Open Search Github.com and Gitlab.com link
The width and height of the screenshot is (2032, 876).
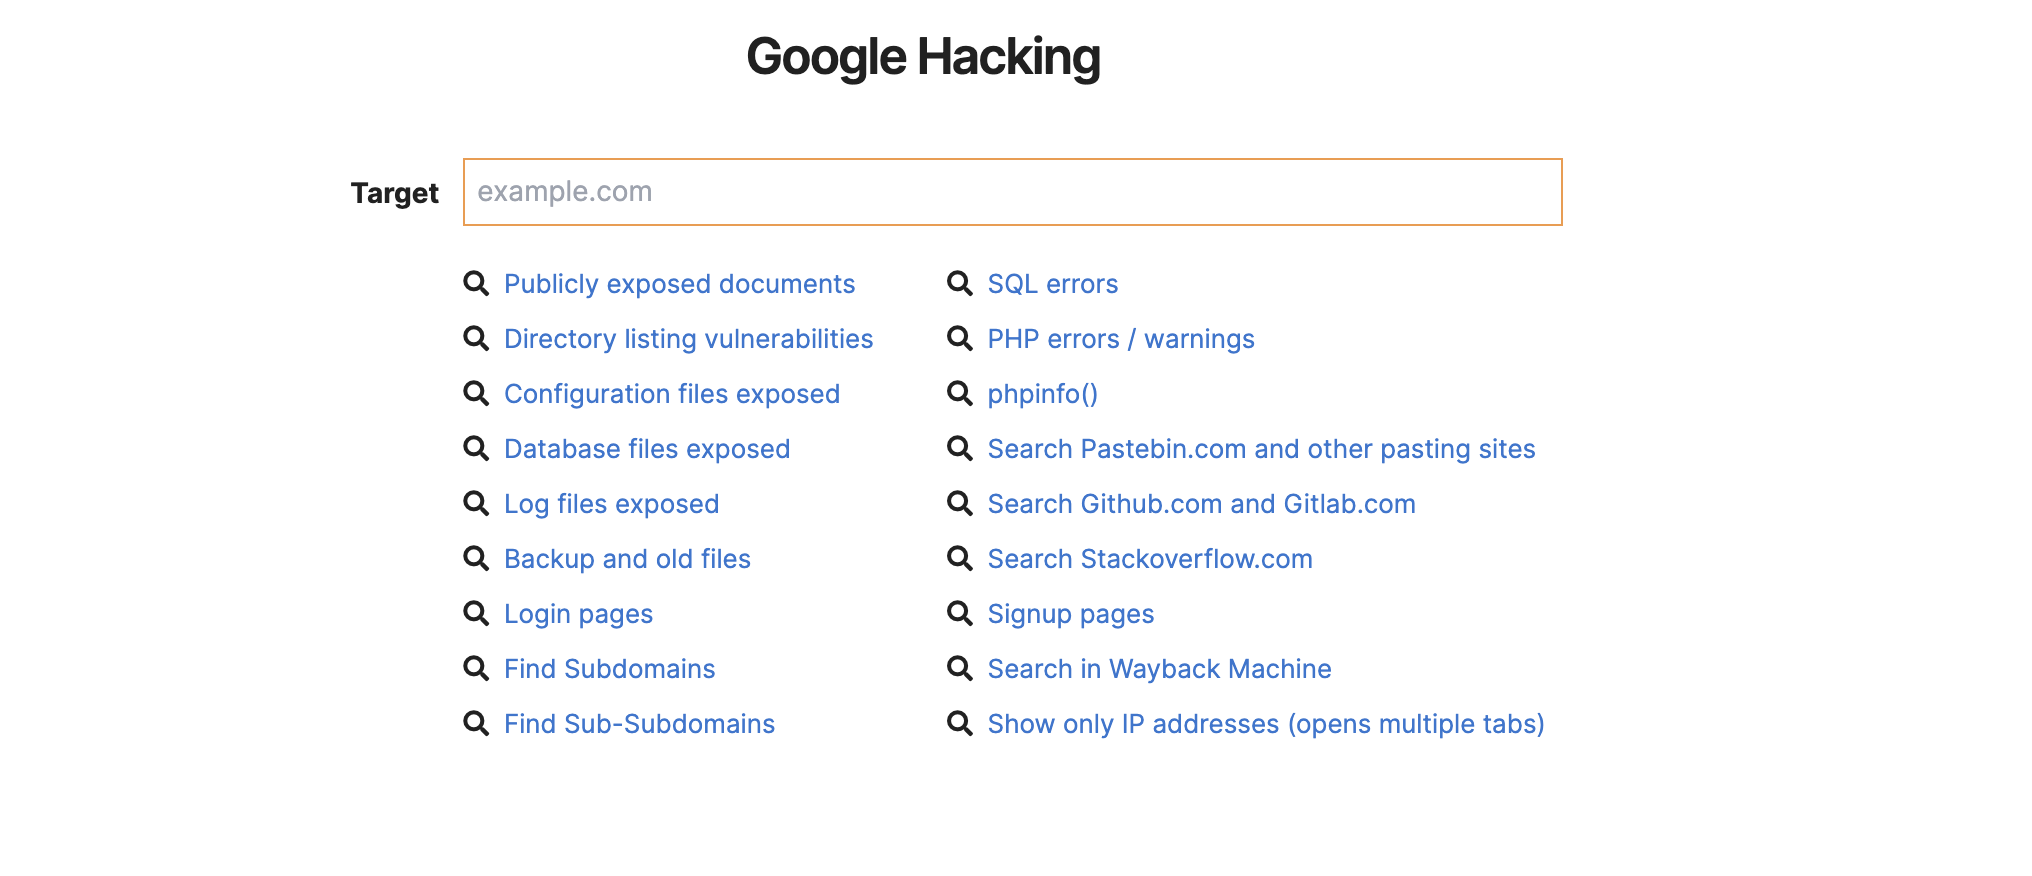[1200, 504]
